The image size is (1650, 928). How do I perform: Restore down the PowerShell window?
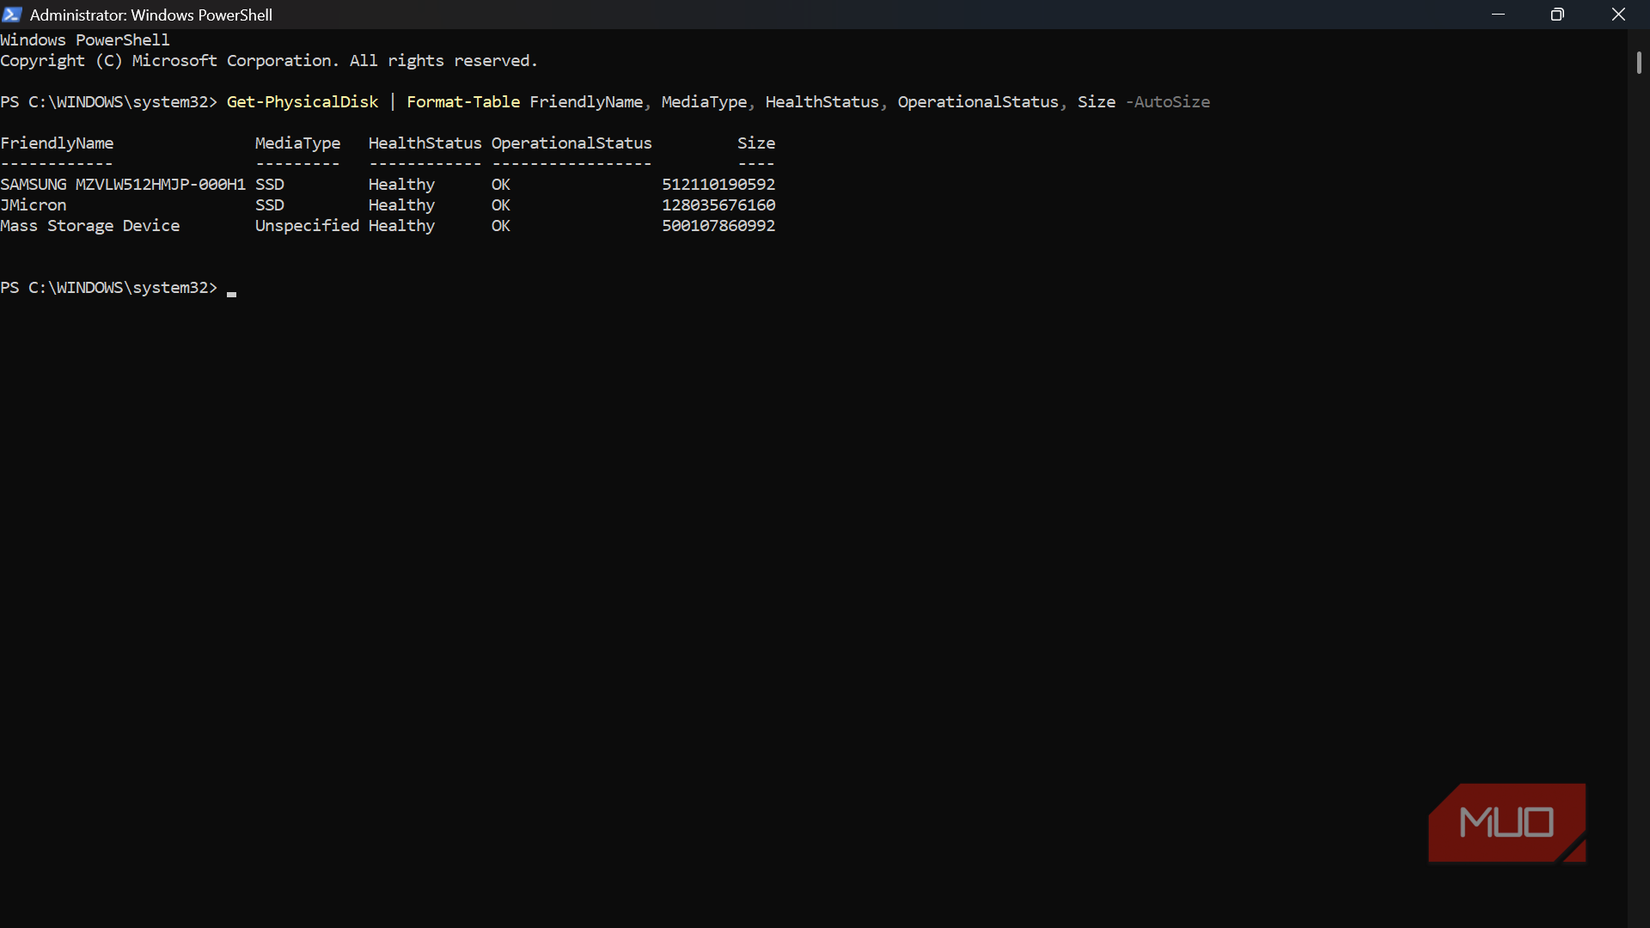1557,14
